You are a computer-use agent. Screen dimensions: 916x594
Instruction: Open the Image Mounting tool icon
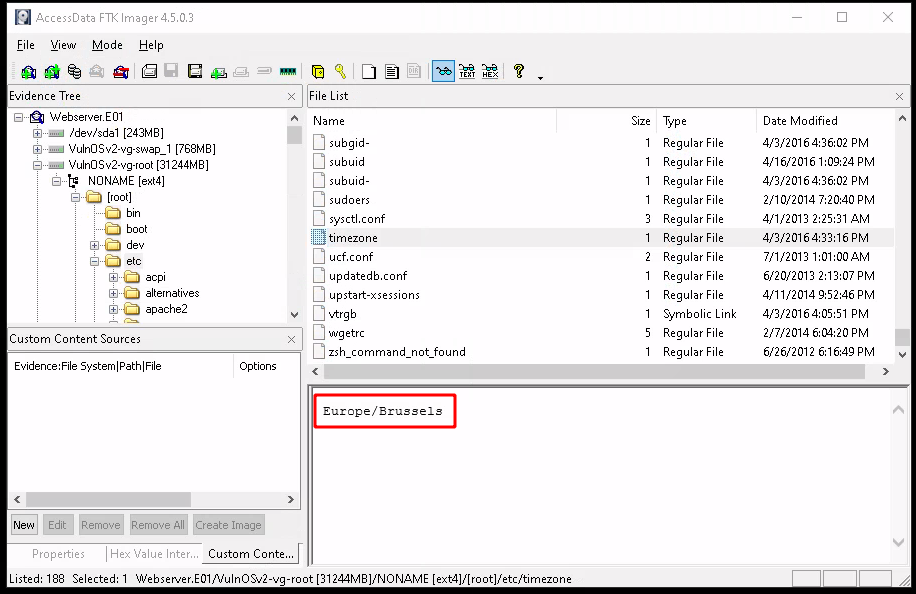[x=74, y=72]
